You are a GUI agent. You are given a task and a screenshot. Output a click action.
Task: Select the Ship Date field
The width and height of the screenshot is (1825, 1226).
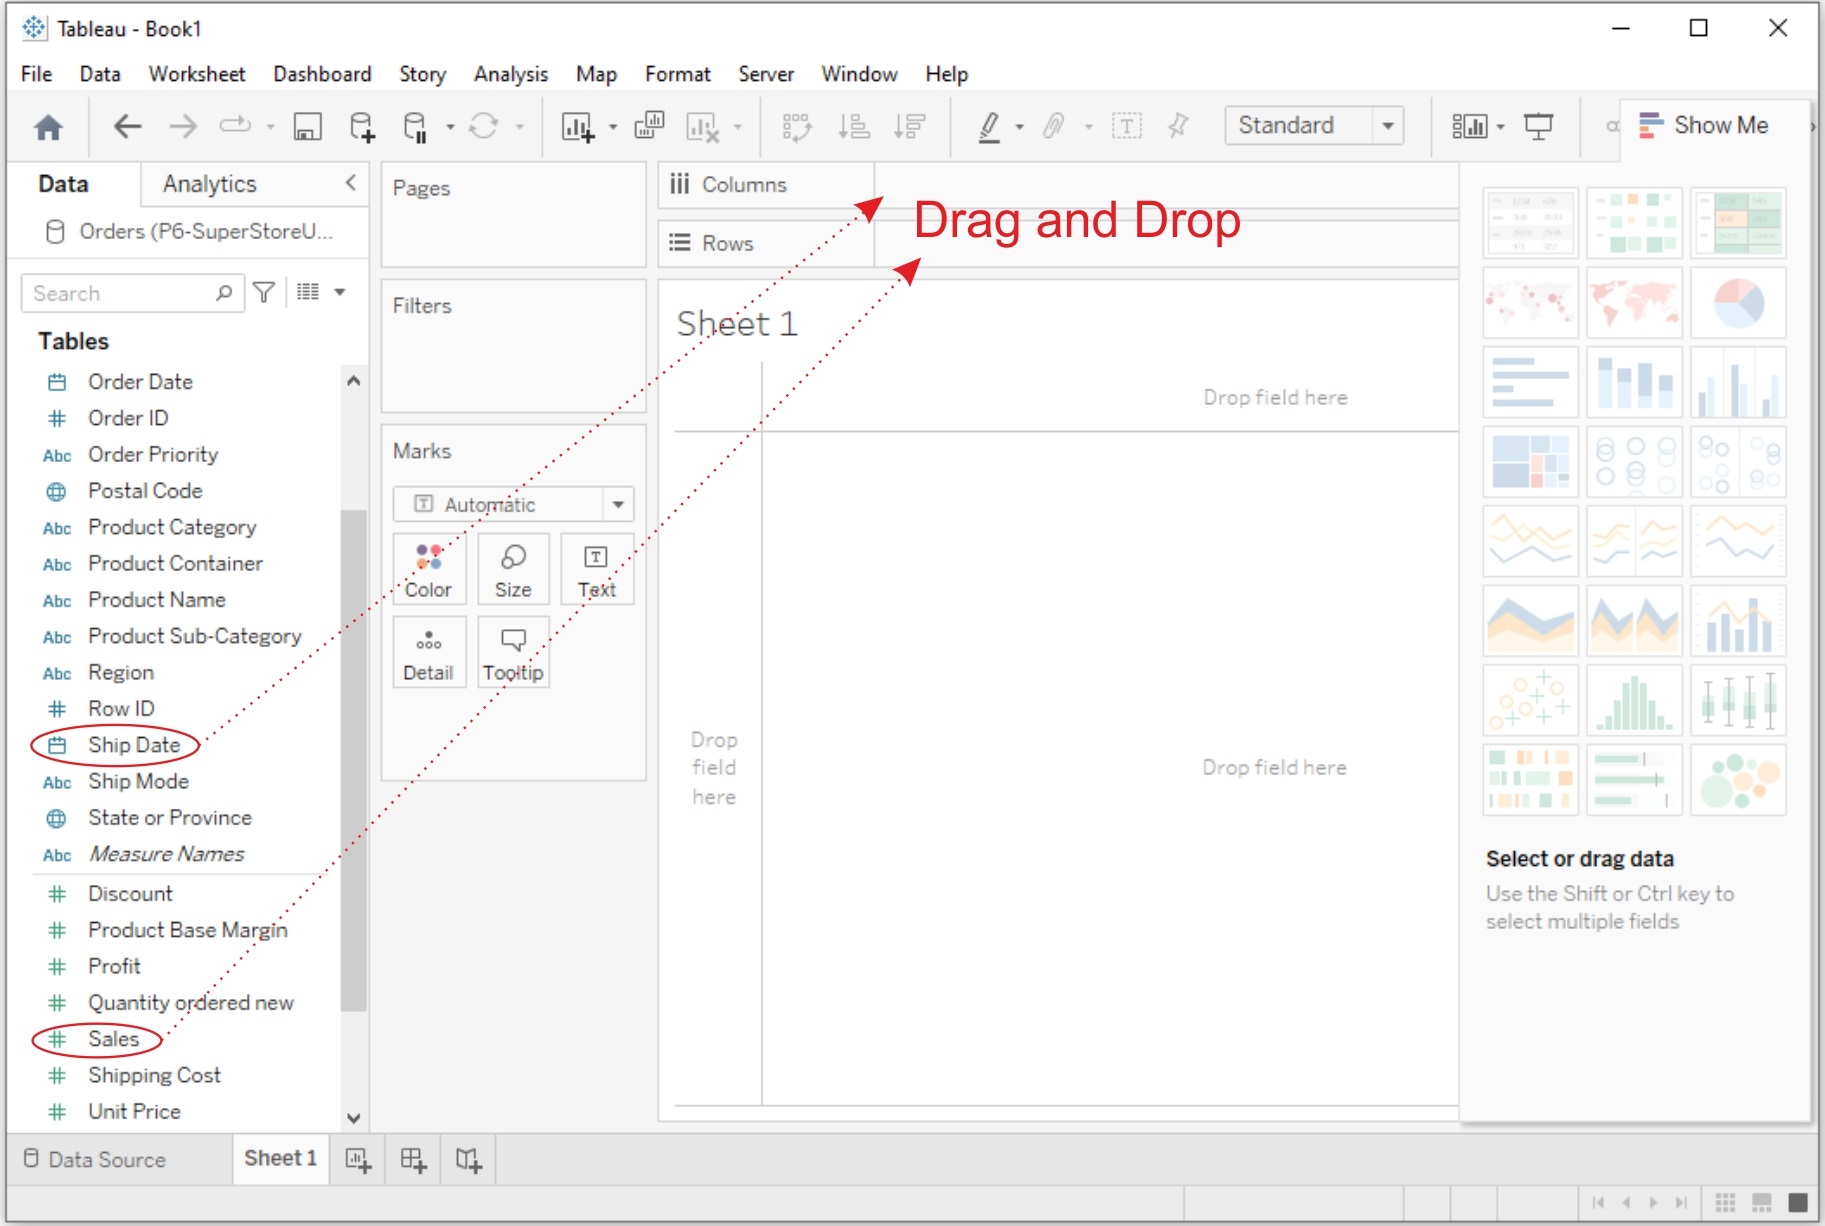click(134, 745)
